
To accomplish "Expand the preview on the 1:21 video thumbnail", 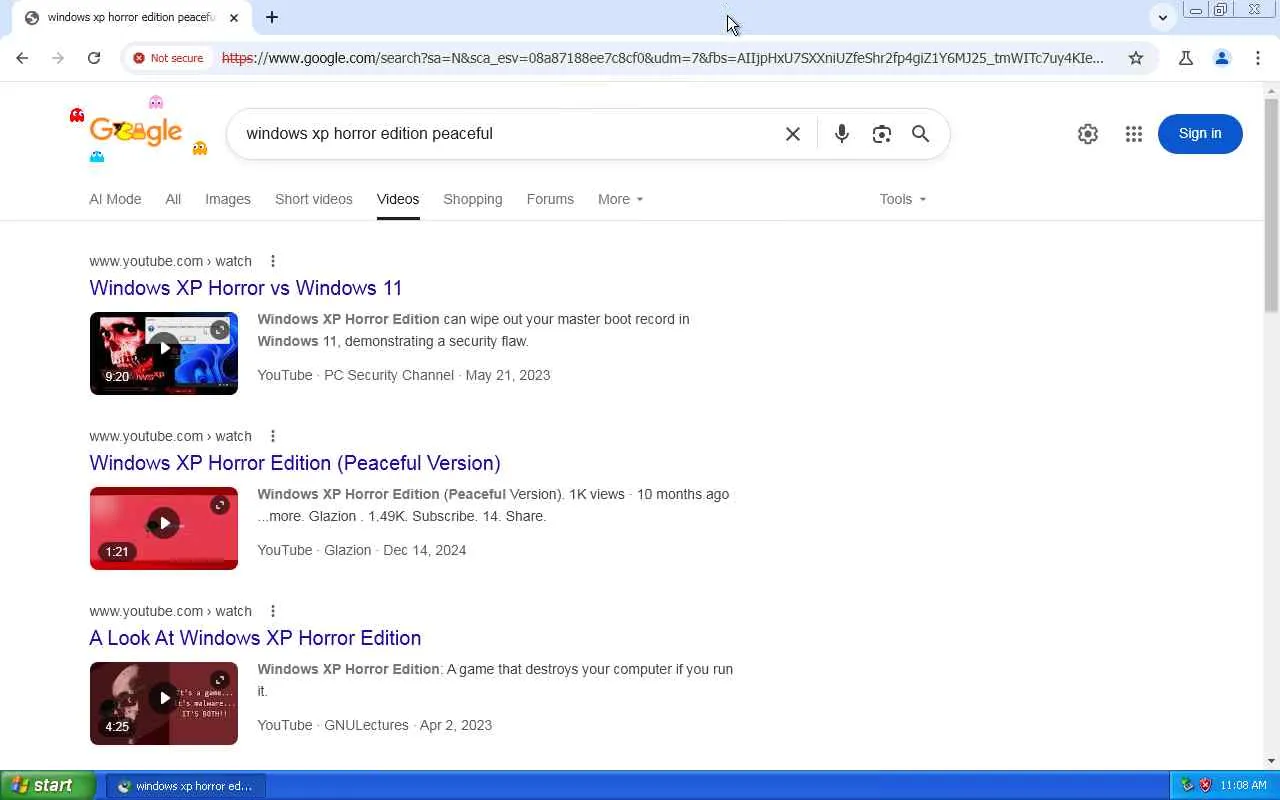I will coord(220,505).
